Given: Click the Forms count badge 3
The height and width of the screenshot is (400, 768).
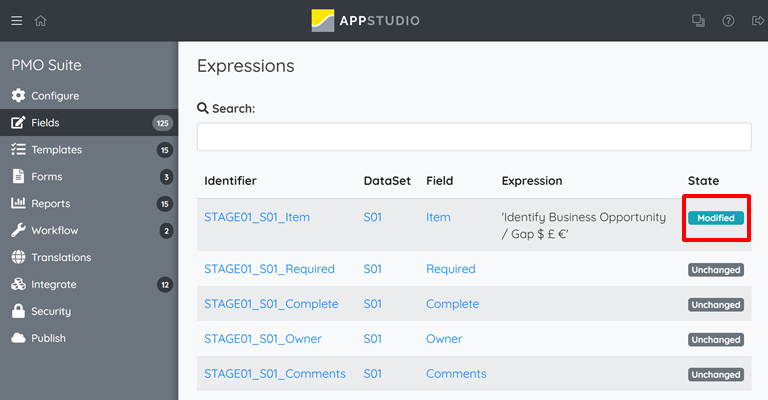Looking at the screenshot, I should pyautogui.click(x=166, y=177).
